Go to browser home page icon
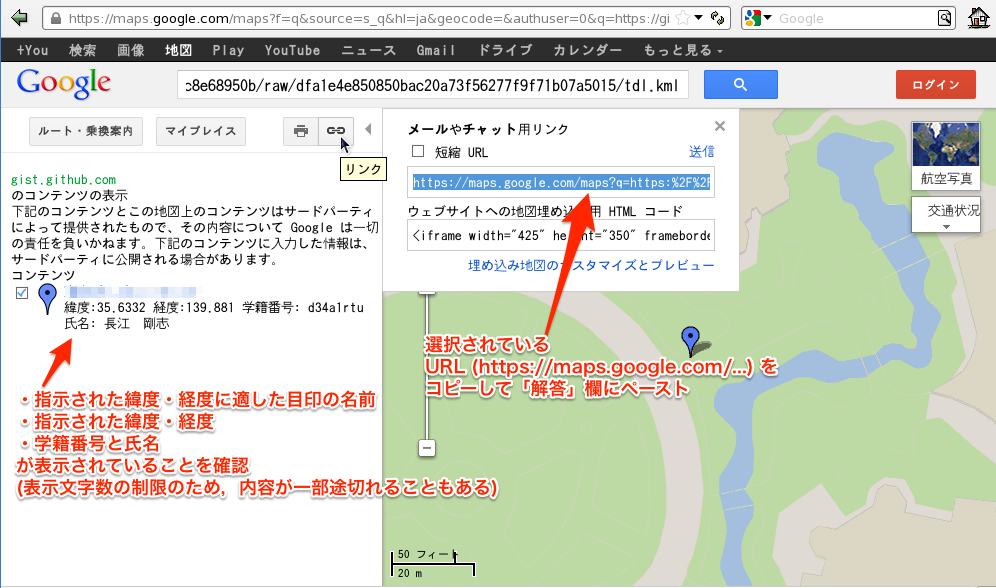The height and width of the screenshot is (588, 996). point(978,18)
